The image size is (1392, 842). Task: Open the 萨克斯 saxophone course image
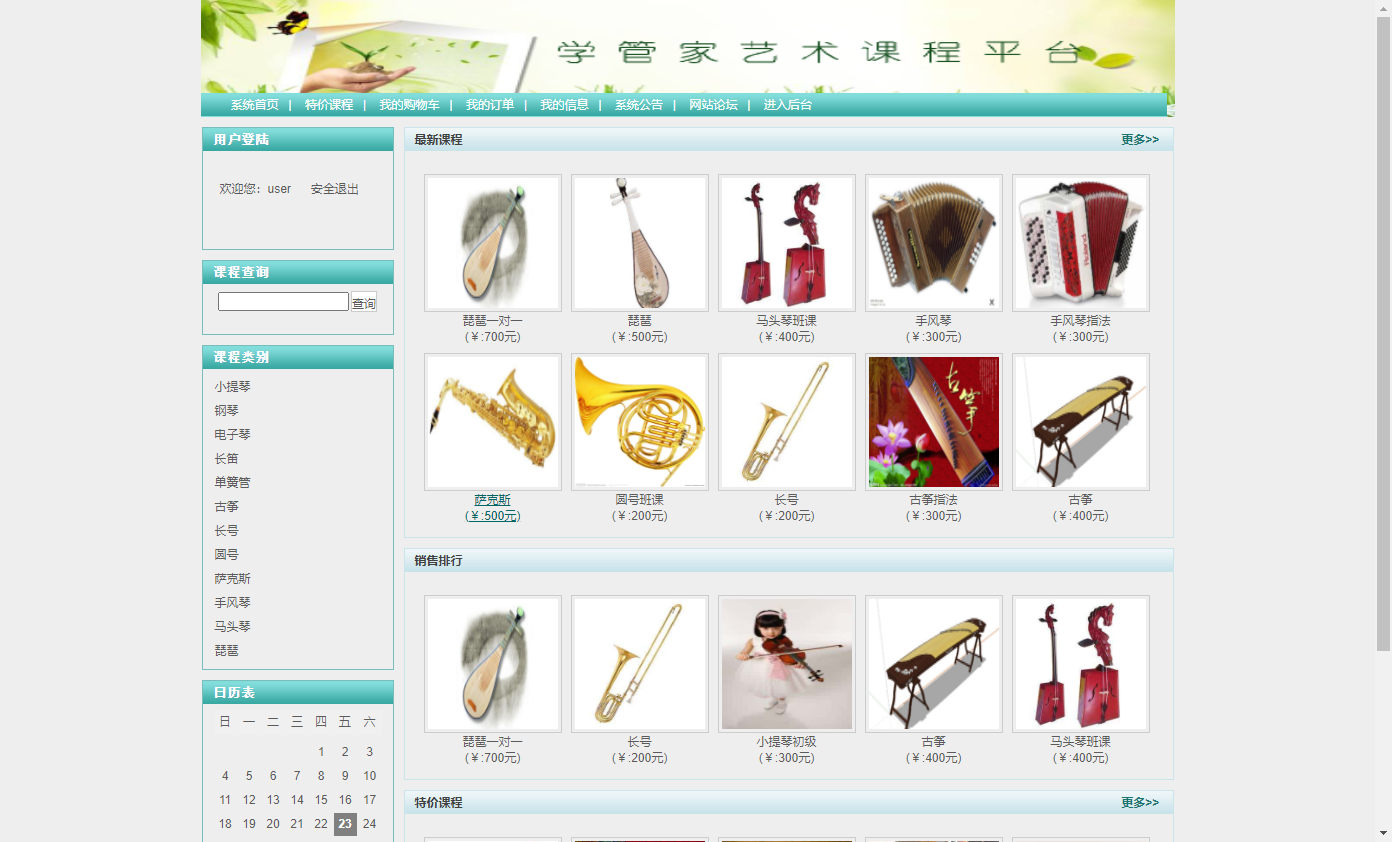pos(492,422)
